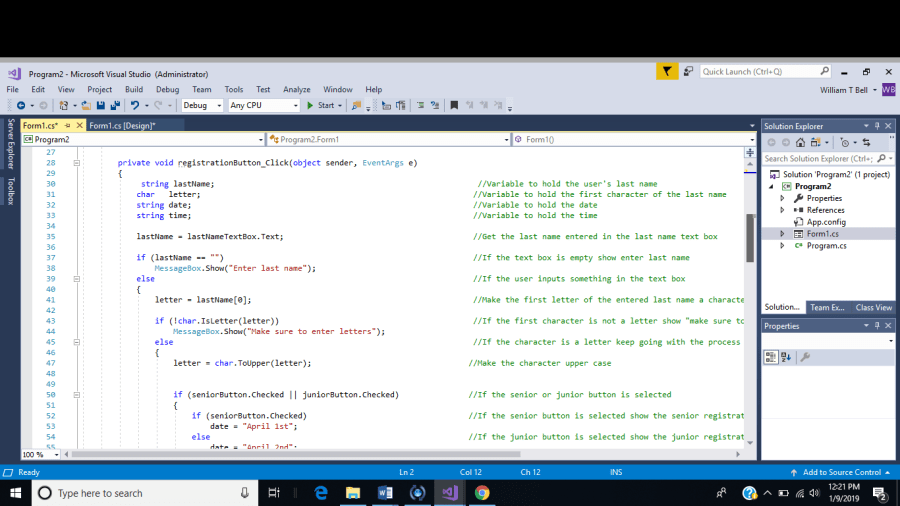Click the Chrome icon in the taskbar
The image size is (900, 506).
coord(482,493)
